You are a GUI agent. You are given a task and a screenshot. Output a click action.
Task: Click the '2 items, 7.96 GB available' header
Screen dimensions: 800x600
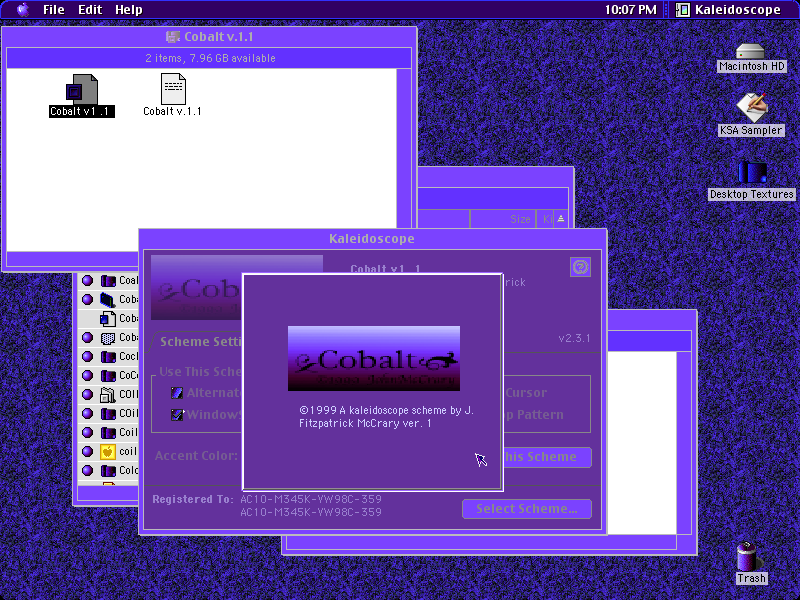pyautogui.click(x=210, y=58)
